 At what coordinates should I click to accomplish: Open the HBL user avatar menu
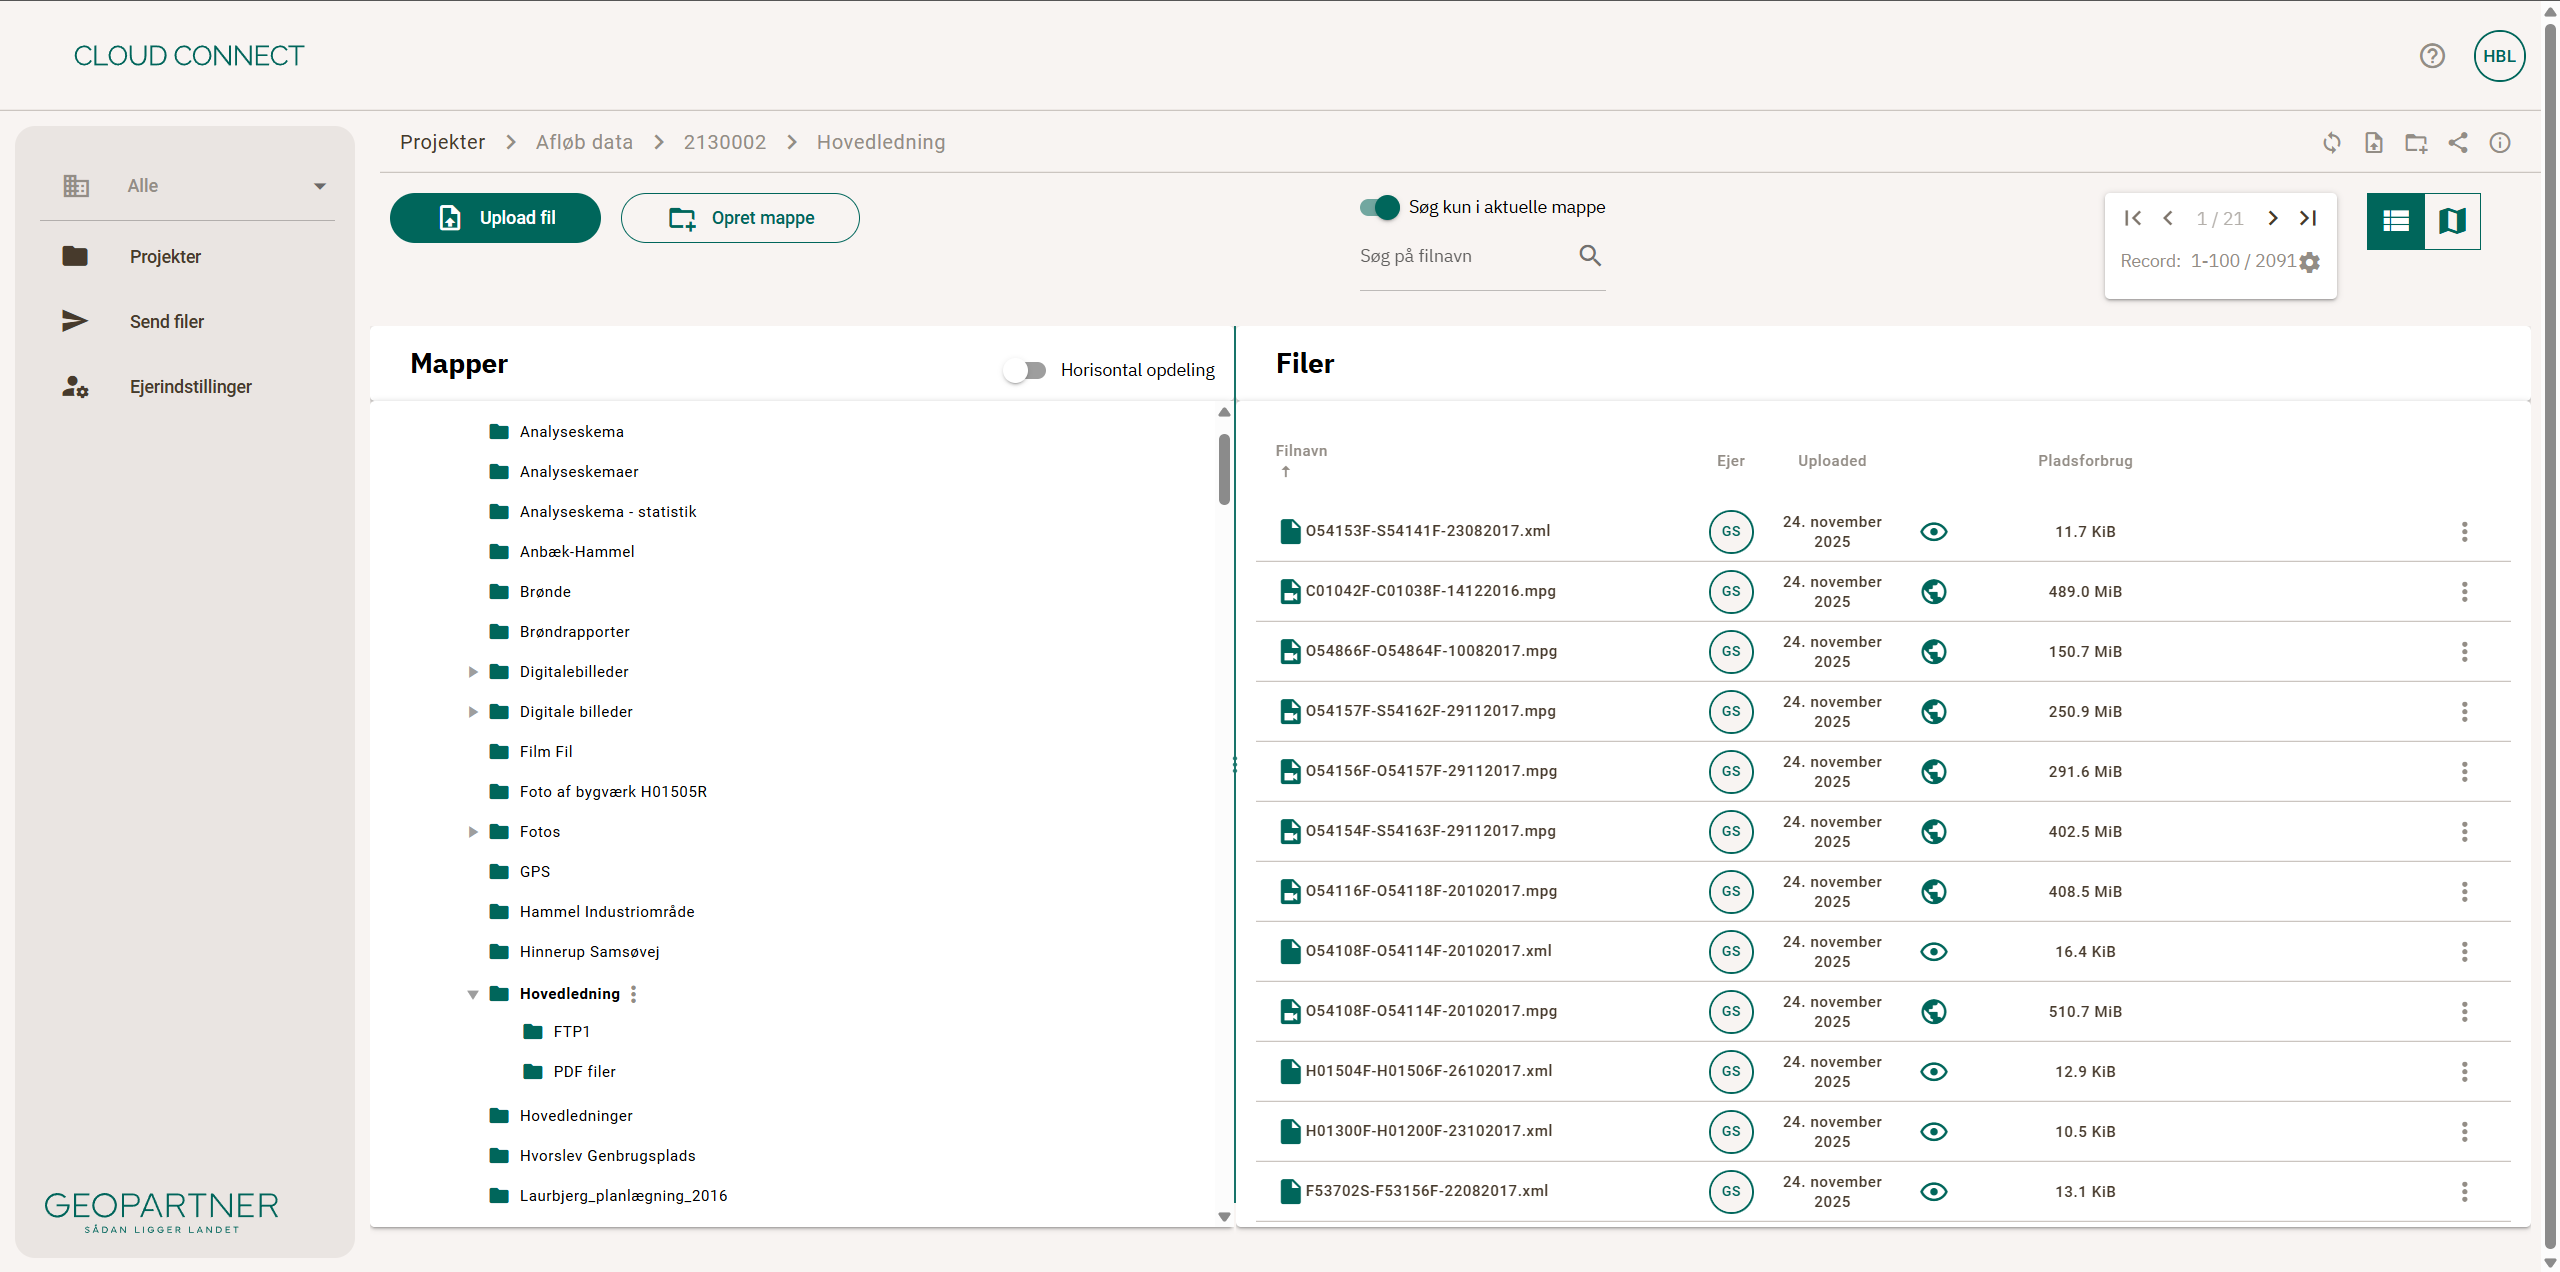click(x=2499, y=56)
